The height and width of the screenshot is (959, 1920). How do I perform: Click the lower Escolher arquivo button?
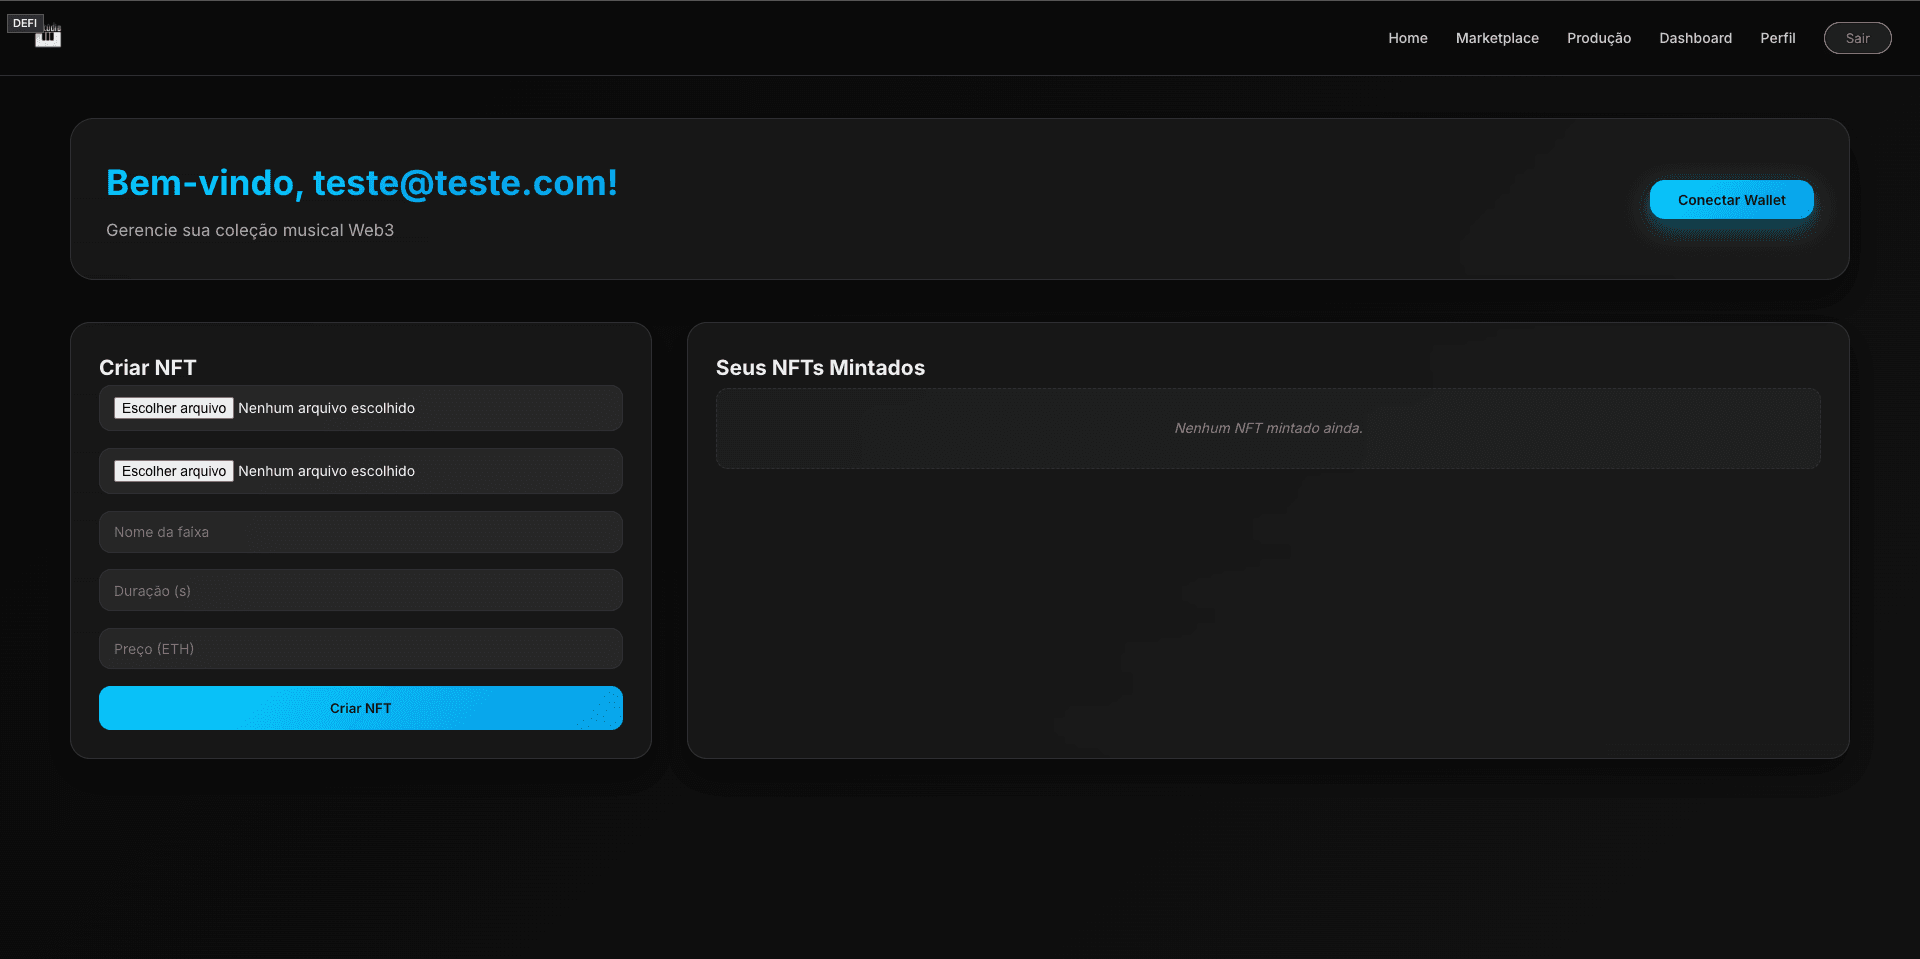coord(174,471)
